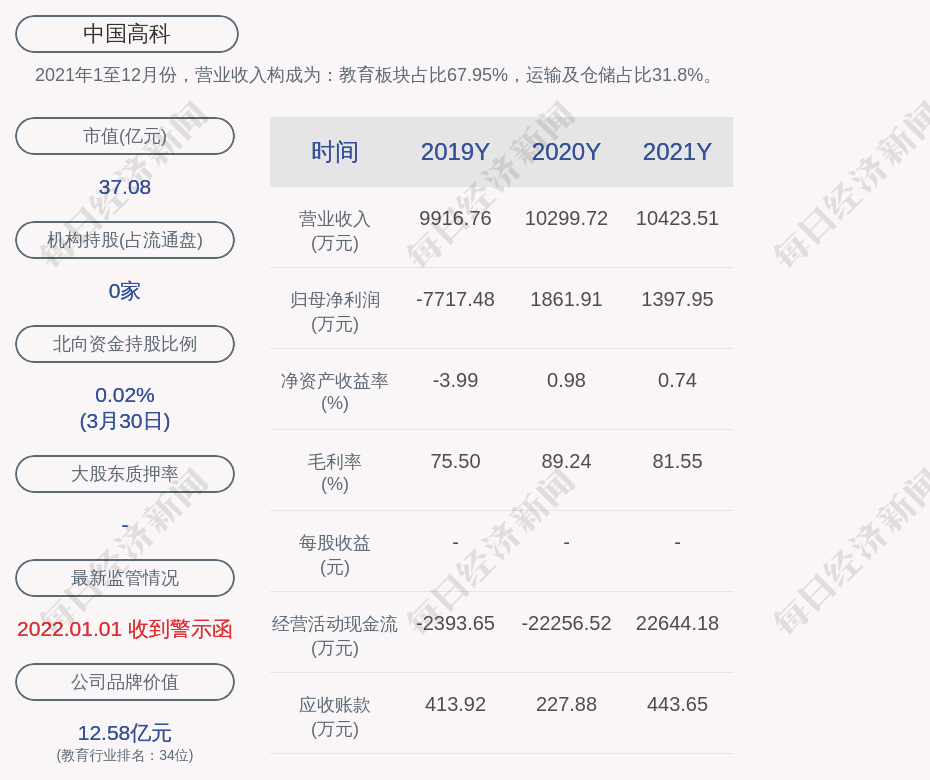Click market value 37.08
The height and width of the screenshot is (780, 930).
(x=125, y=187)
